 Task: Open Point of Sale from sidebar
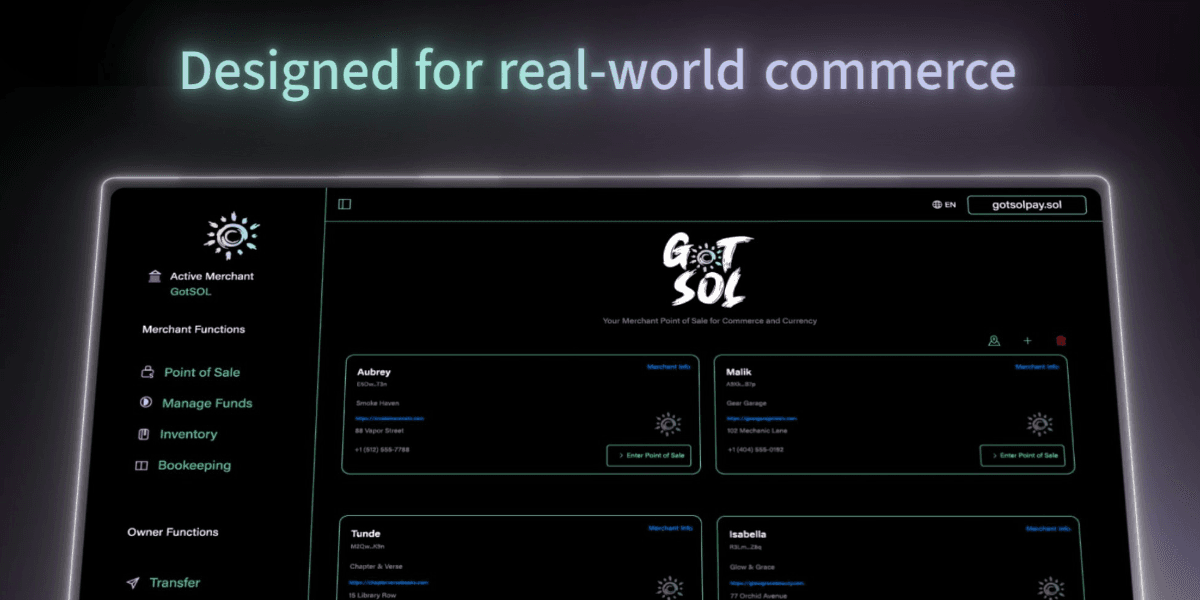[x=202, y=372]
